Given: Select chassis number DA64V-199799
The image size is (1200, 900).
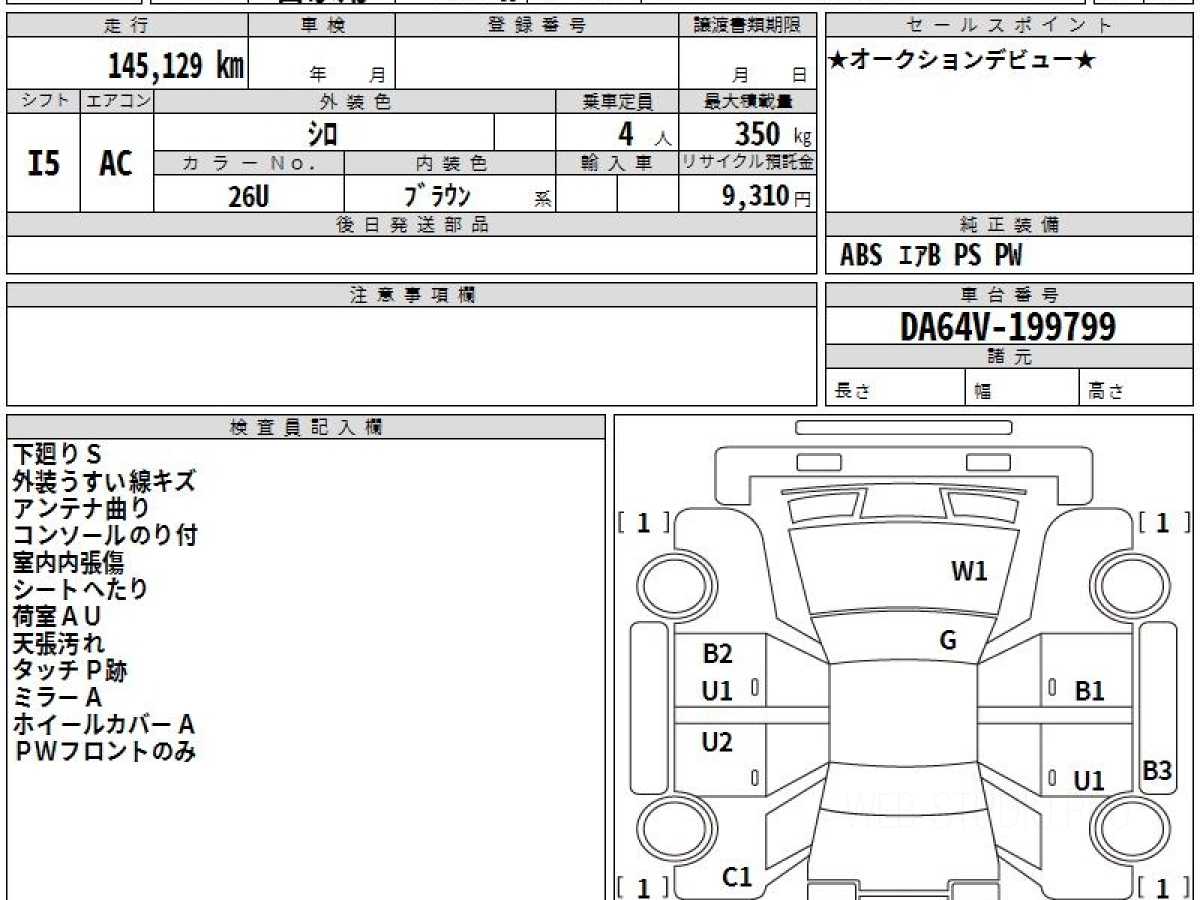Looking at the screenshot, I should [x=1008, y=326].
